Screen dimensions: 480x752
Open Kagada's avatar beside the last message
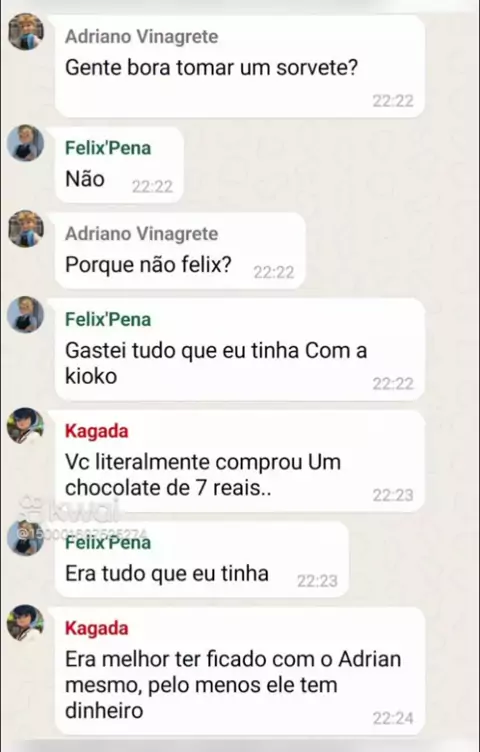coord(26,623)
